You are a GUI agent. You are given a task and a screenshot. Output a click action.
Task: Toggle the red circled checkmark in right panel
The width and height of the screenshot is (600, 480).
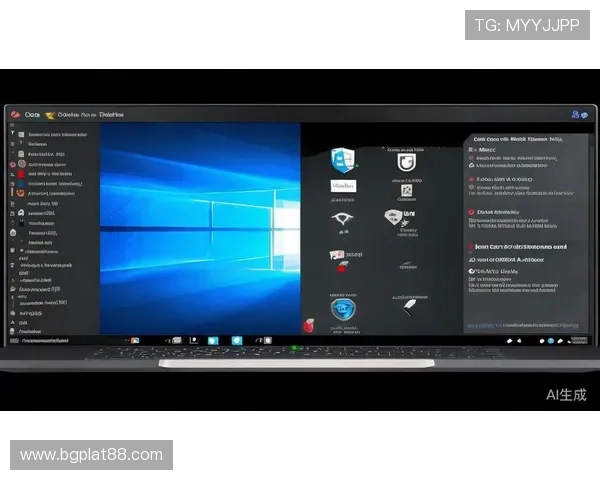point(472,212)
